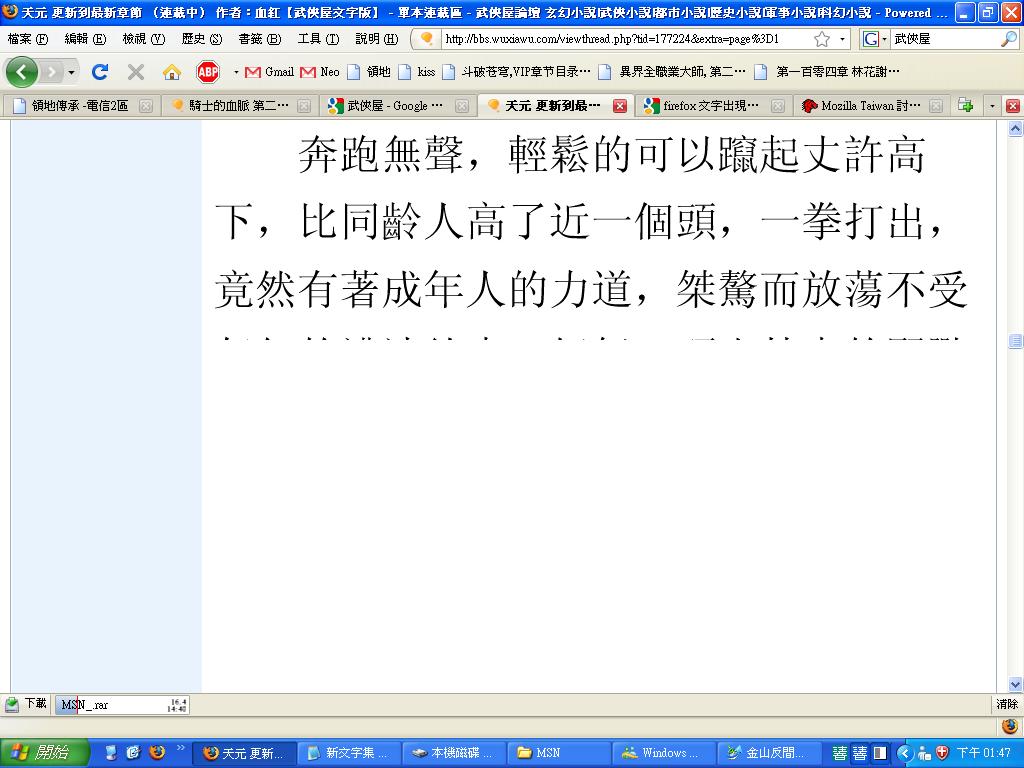
Task: Switch to the 武俠屋 - Google tab
Action: click(398, 106)
